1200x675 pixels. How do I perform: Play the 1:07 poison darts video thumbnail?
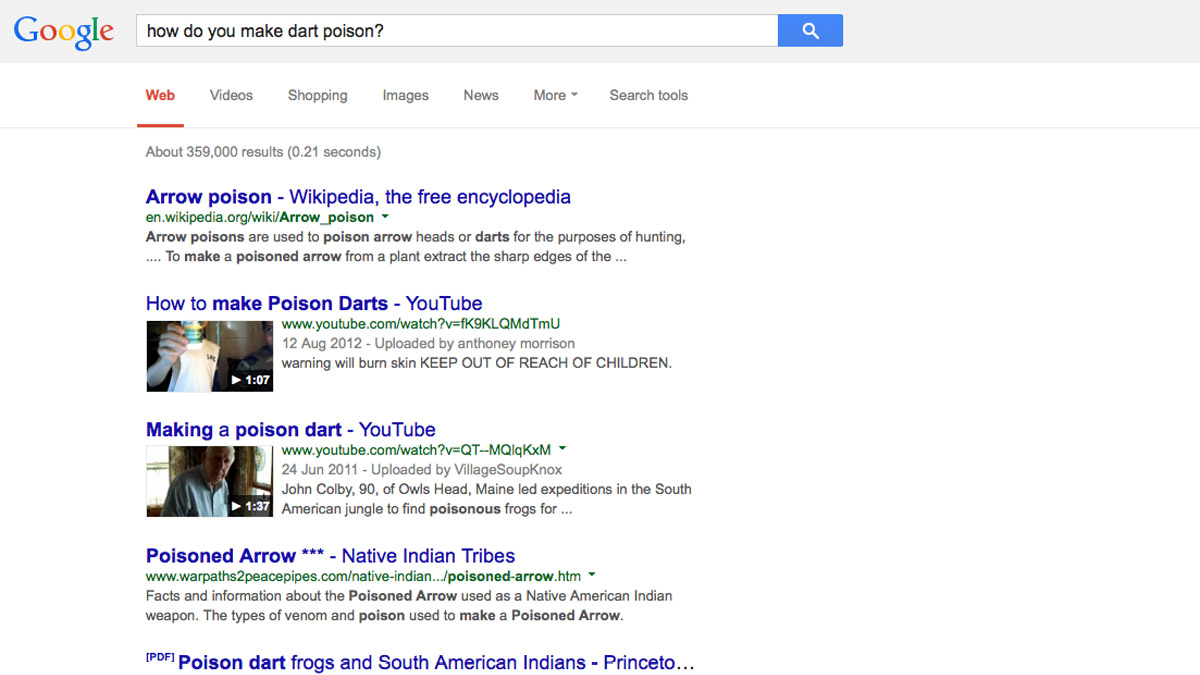pyautogui.click(x=210, y=355)
